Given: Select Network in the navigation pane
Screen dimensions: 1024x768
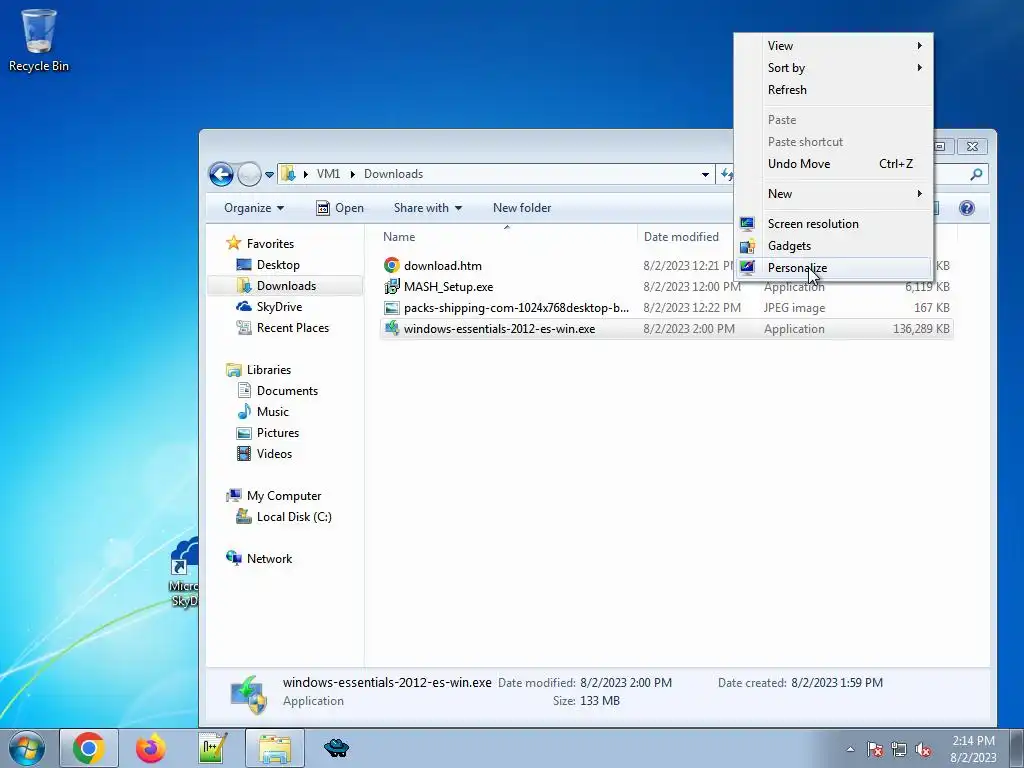Looking at the screenshot, I should point(259,558).
